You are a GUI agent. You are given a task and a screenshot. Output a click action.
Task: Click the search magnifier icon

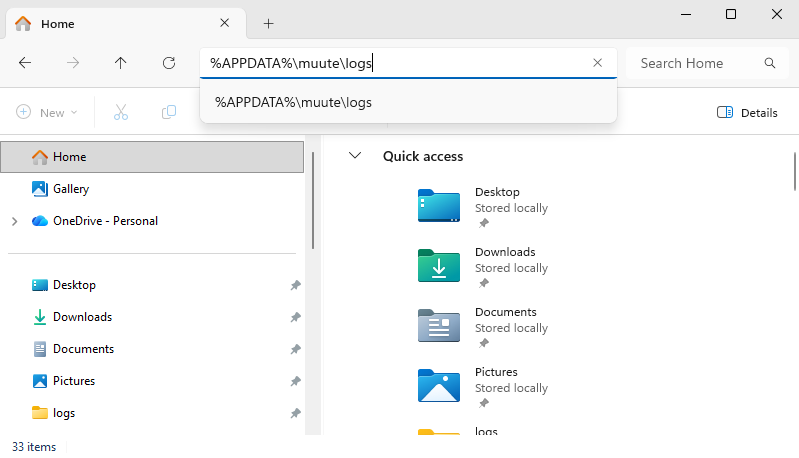tap(769, 63)
